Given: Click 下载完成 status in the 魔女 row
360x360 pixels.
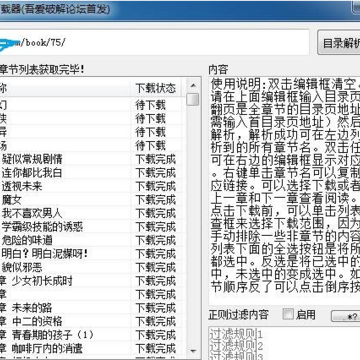Looking at the screenshot, I should point(156,200).
